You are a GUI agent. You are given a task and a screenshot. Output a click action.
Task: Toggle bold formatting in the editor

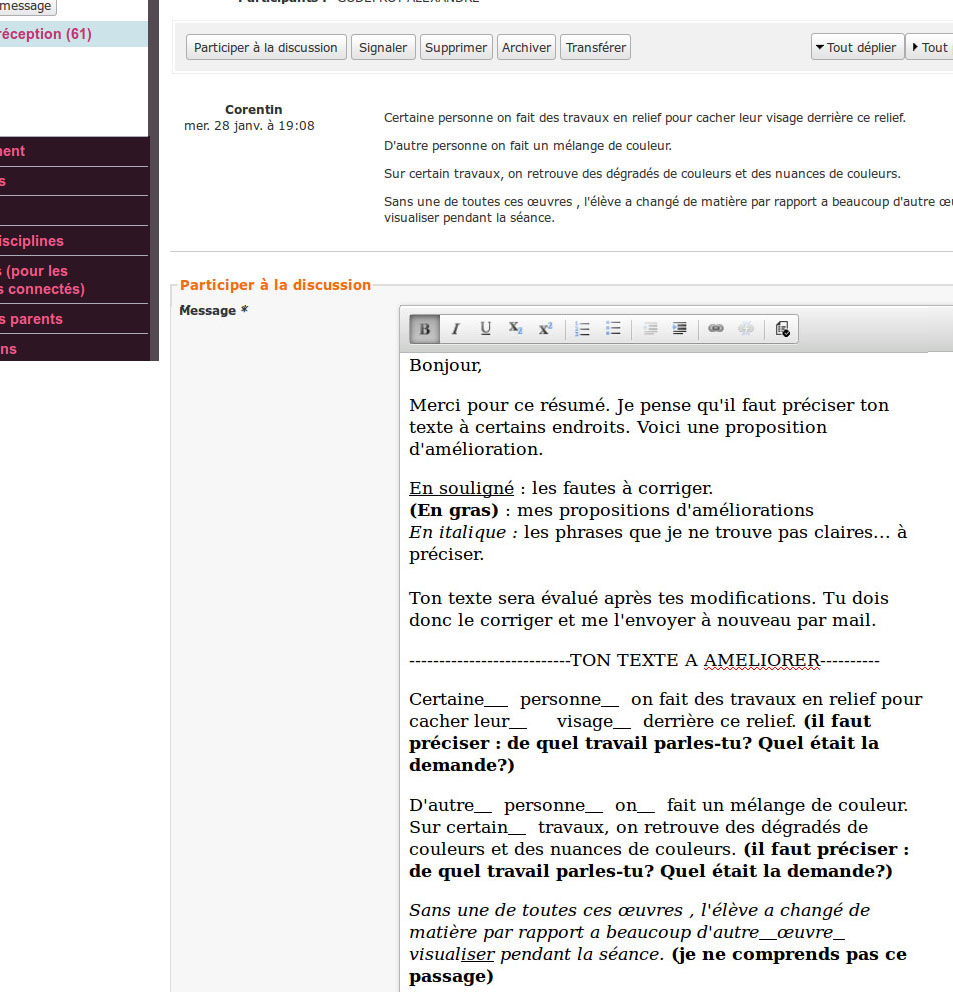[425, 329]
